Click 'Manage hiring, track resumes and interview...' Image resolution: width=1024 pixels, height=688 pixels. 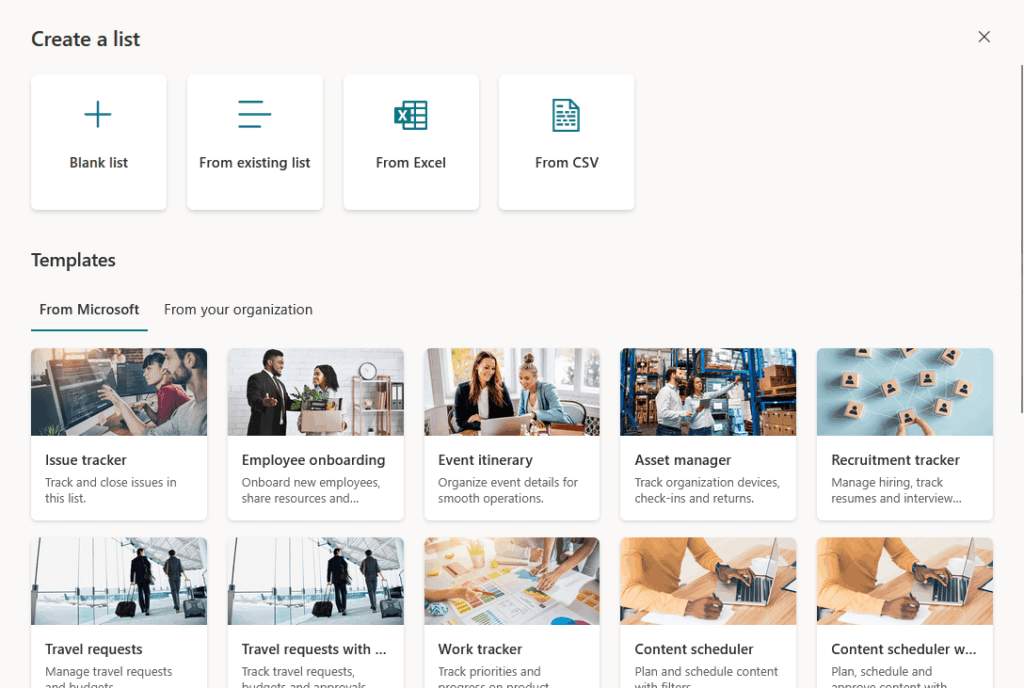896,490
